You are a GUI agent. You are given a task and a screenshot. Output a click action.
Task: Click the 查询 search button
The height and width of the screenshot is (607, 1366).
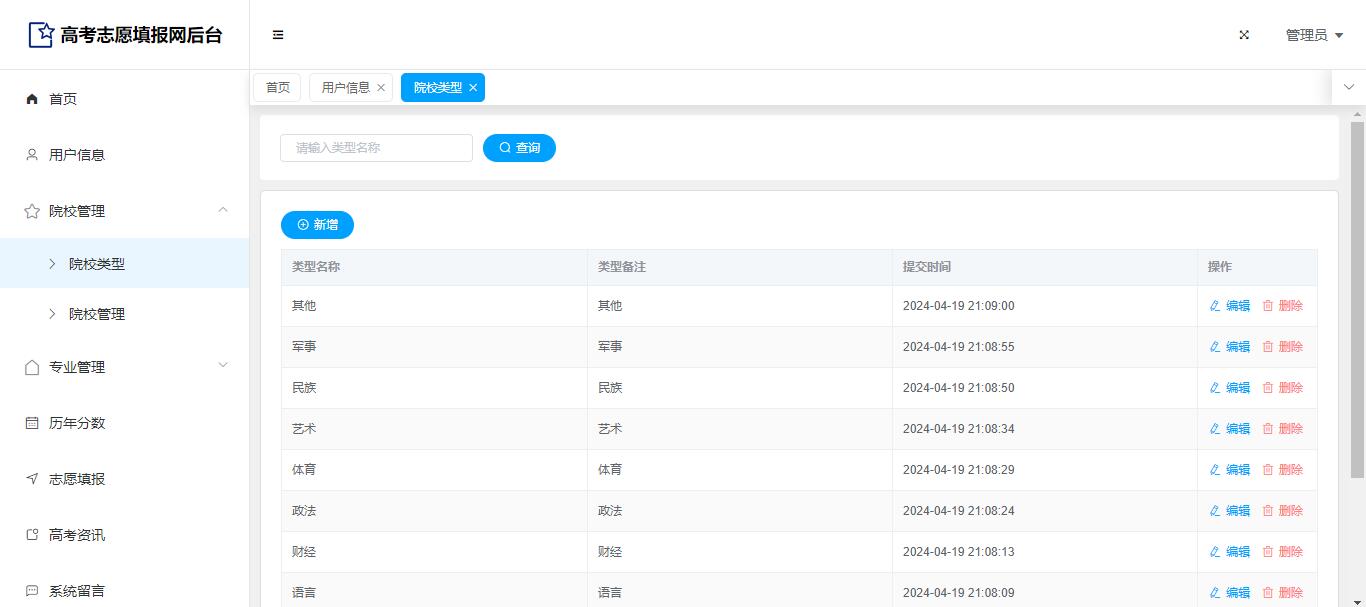[519, 148]
